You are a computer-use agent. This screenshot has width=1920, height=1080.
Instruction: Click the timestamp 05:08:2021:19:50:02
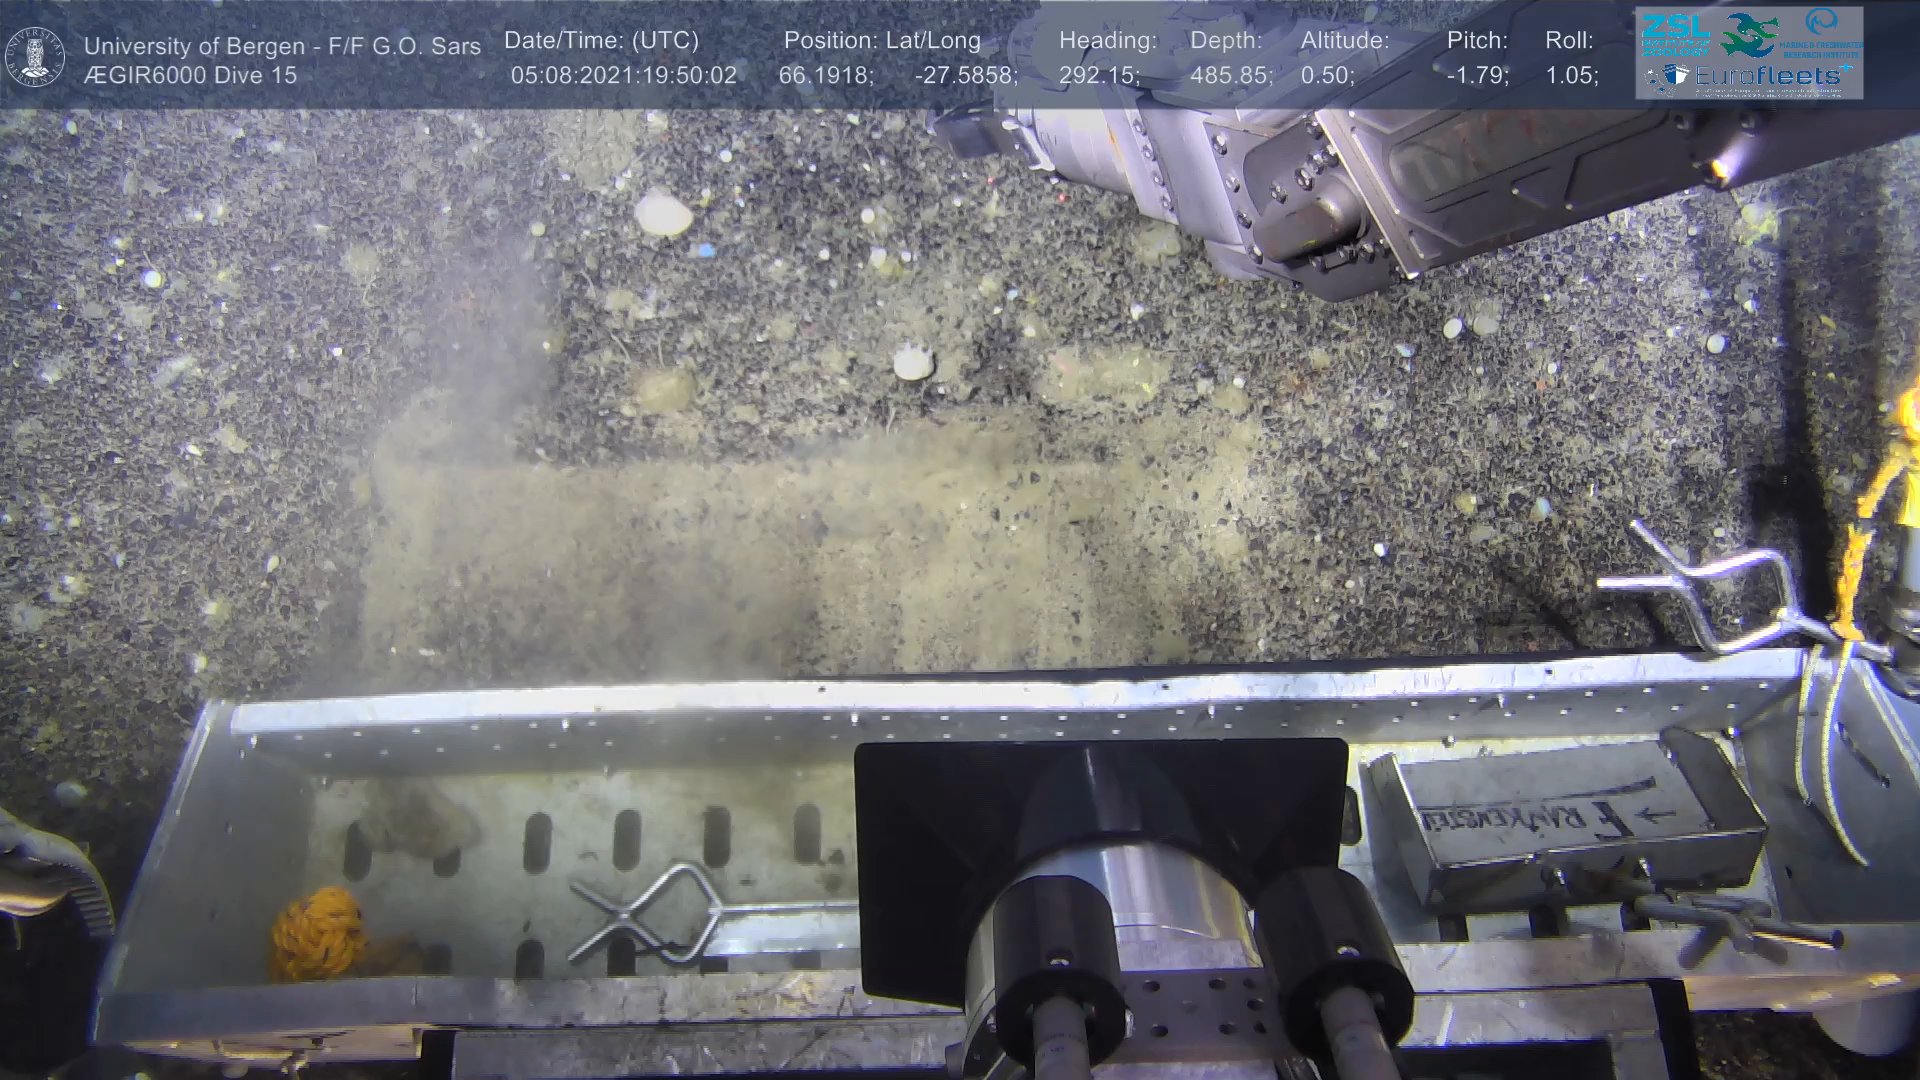point(623,76)
